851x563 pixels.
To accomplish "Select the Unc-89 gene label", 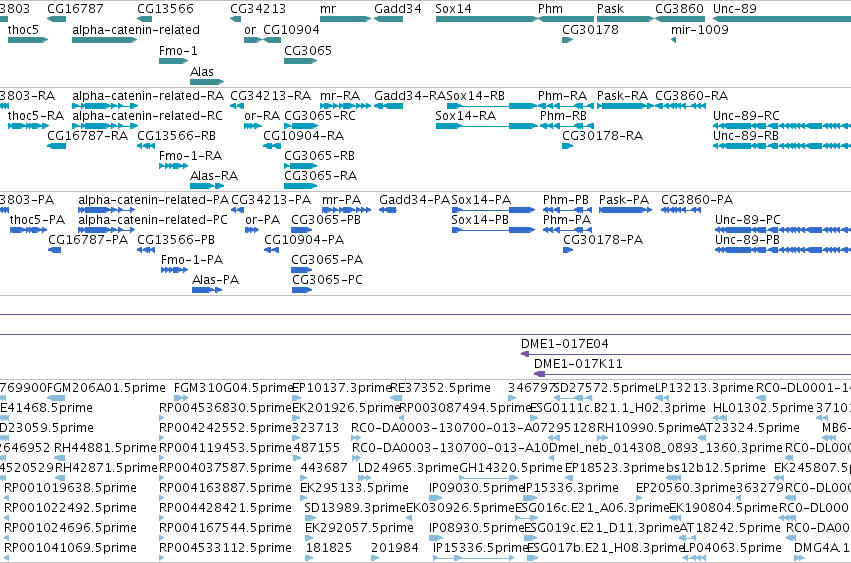I will coord(734,9).
